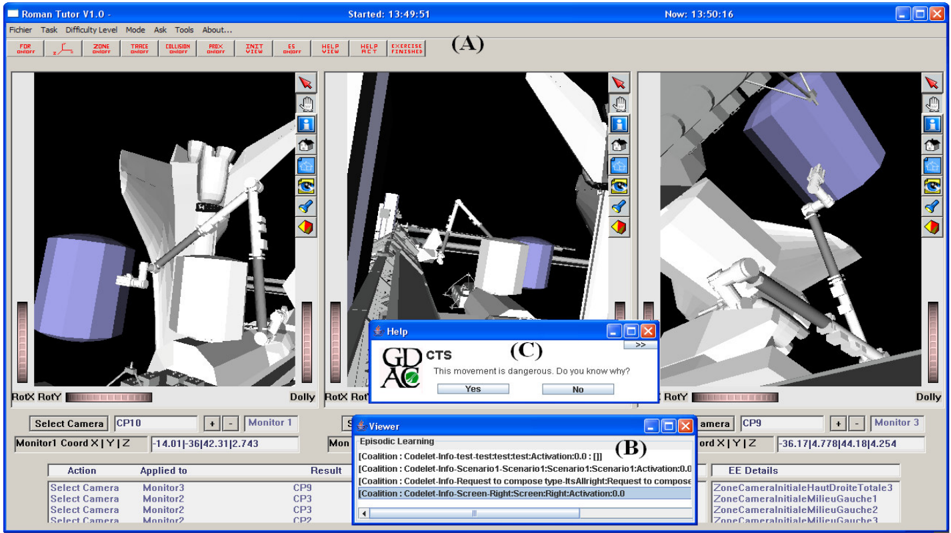This screenshot has height=533, width=951.
Task: Click the colored cube icon in Monitor 1
Action: (306, 227)
